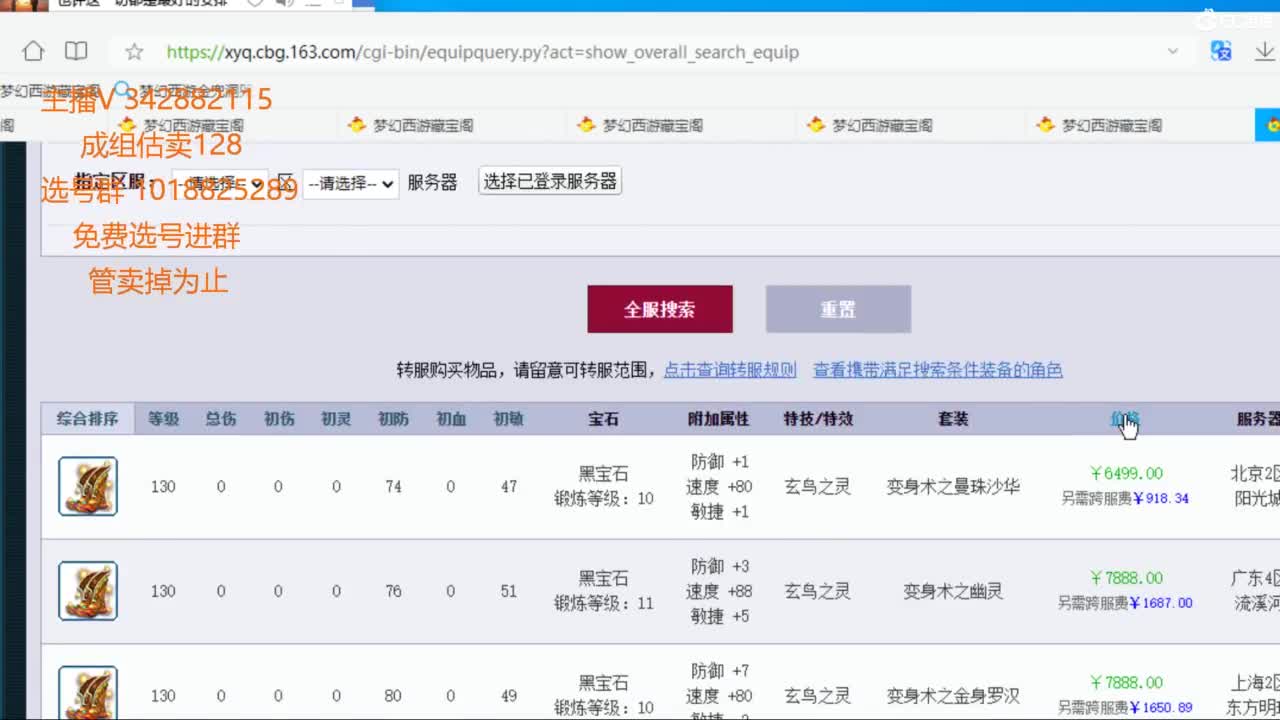Image resolution: width=1280 pixels, height=720 pixels.
Task: Click 变身术之金身罗汉 set text
Action: coord(953,696)
